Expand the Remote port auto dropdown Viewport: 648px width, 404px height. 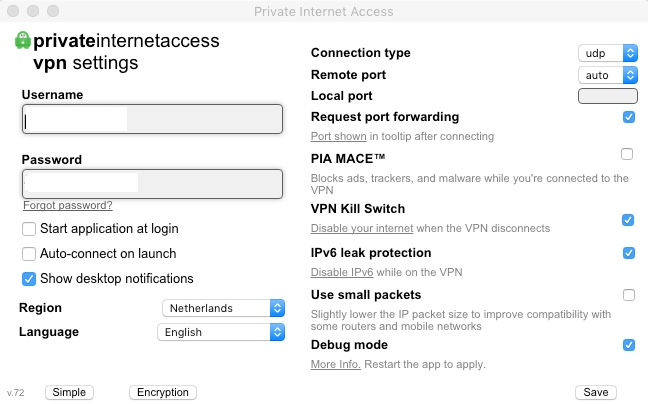coord(608,75)
